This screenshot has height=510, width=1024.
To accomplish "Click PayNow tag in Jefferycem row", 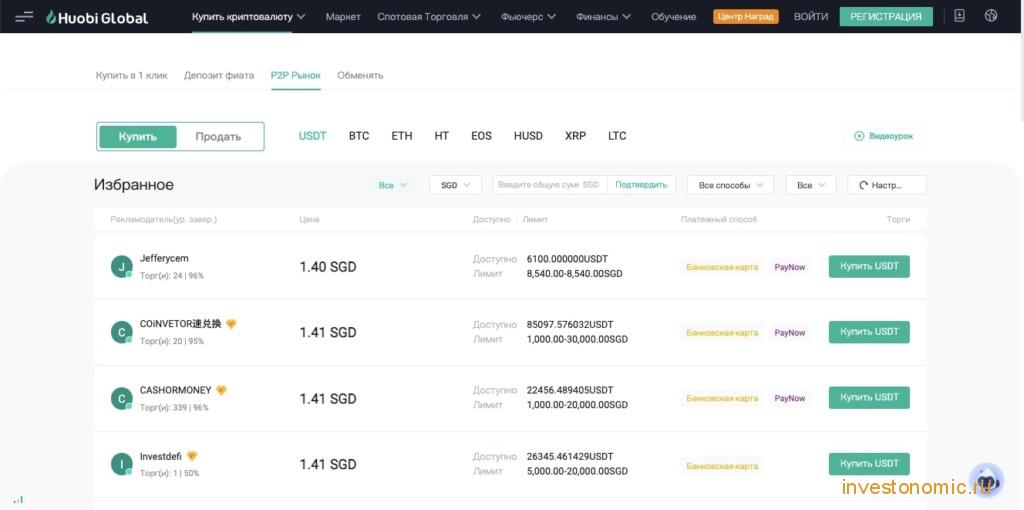I will pos(790,267).
